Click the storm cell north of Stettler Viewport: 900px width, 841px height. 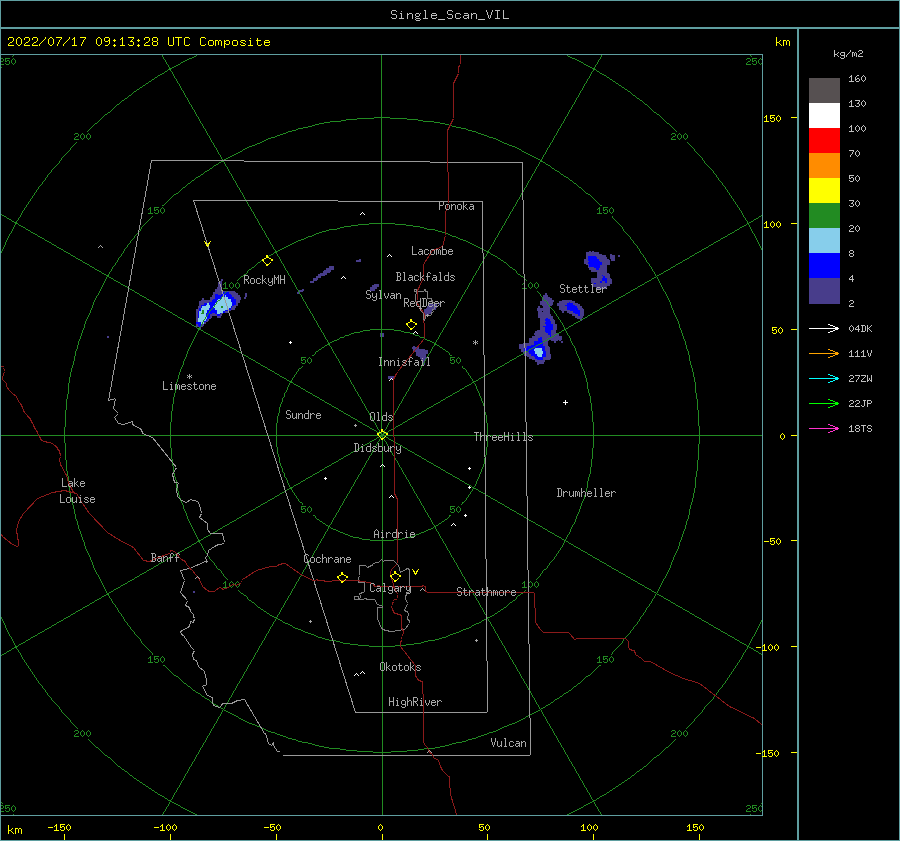(x=599, y=268)
